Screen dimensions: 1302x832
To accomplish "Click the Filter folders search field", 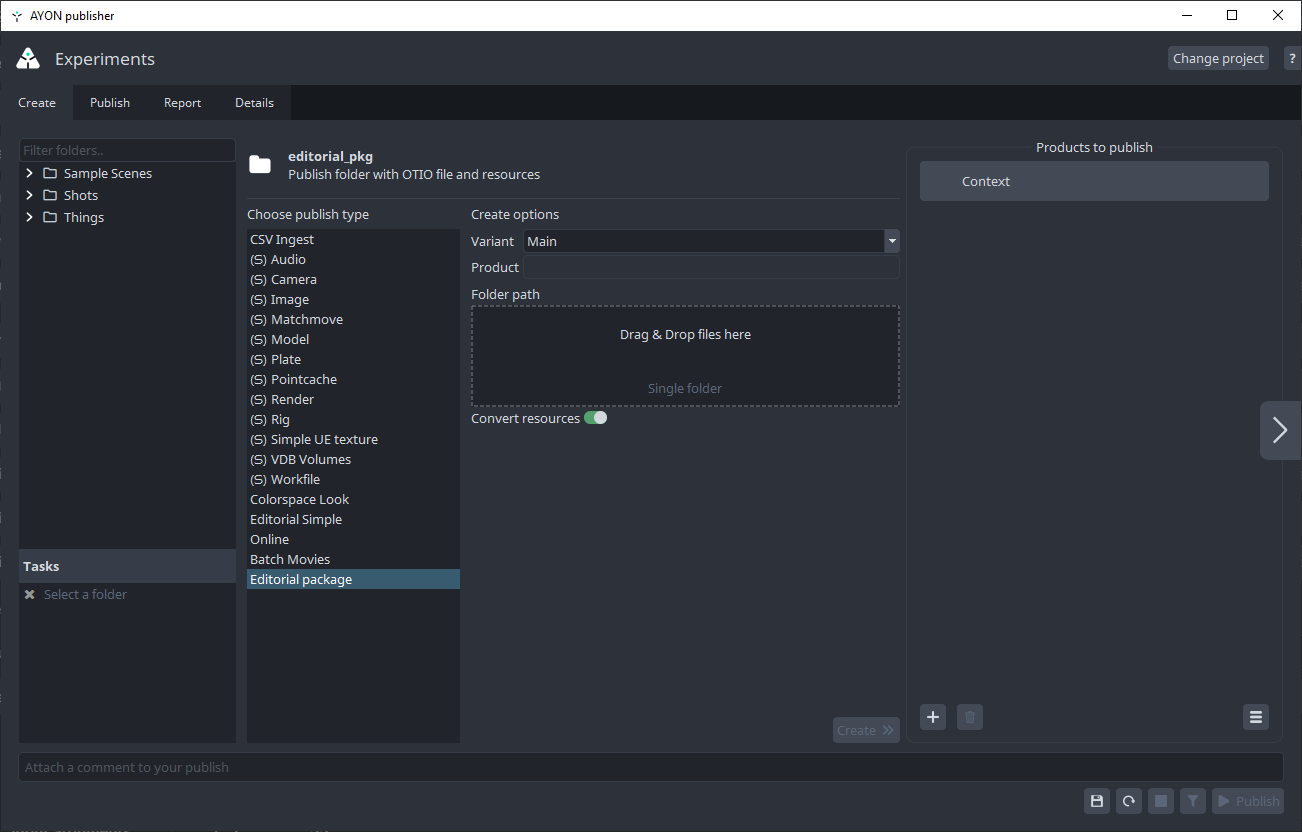I will pyautogui.click(x=127, y=150).
